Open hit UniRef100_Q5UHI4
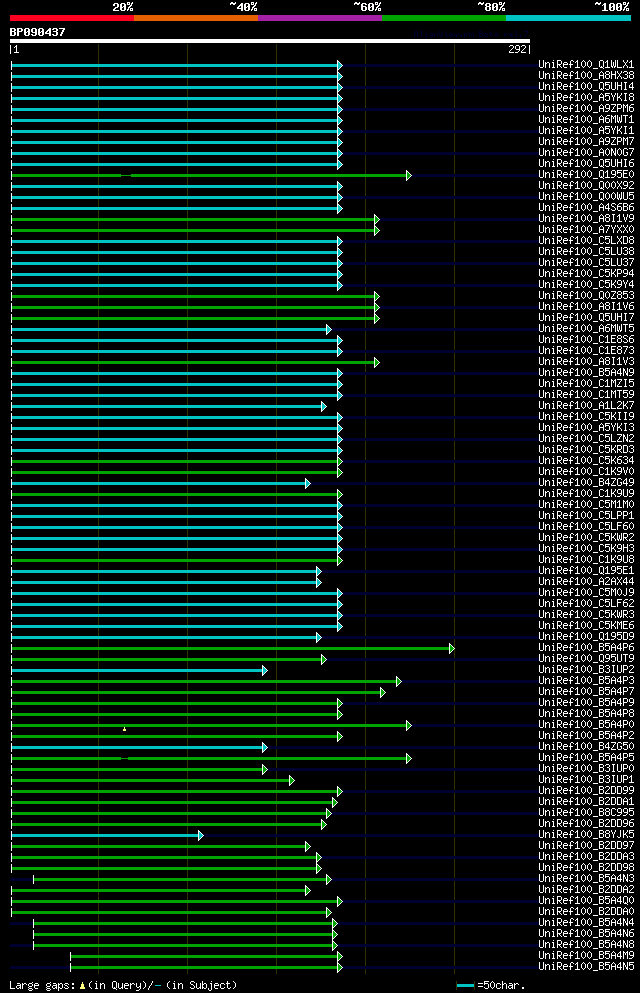This screenshot has height=993, width=640. pos(586,87)
